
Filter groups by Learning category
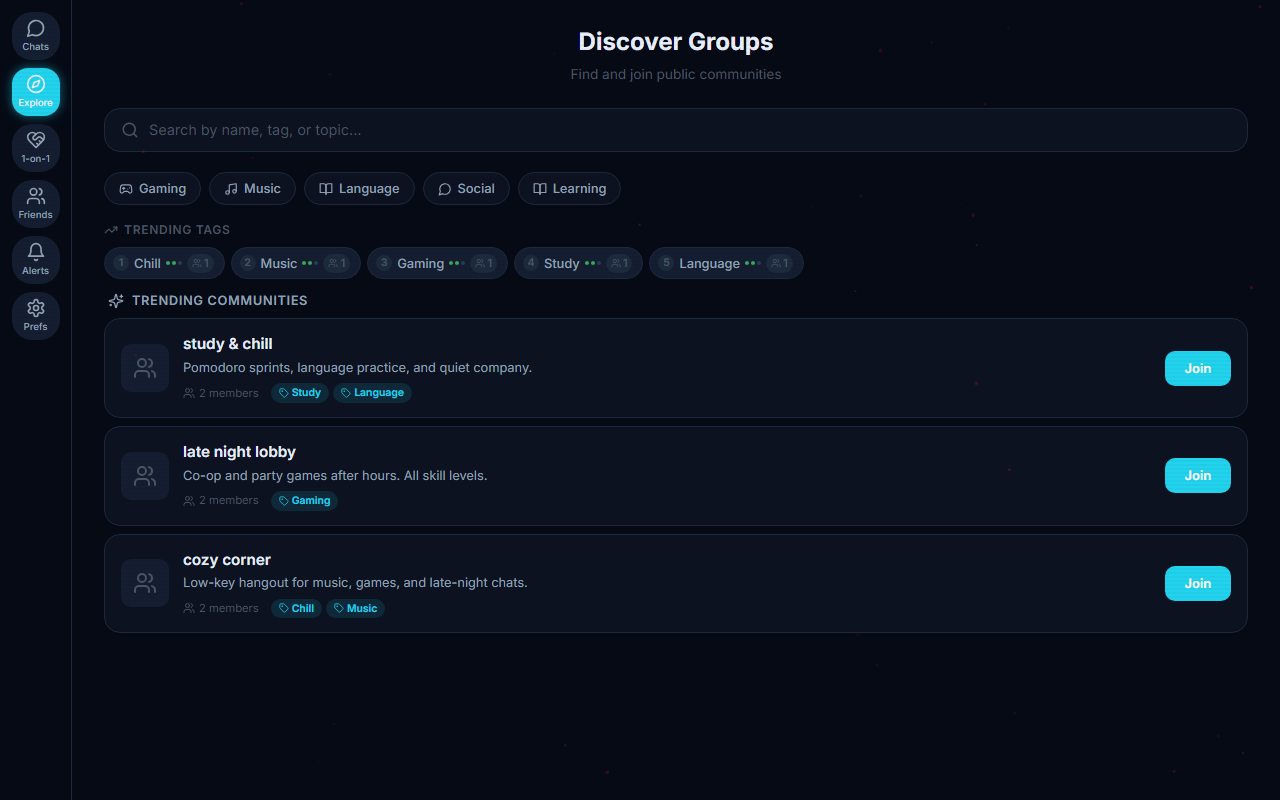tap(569, 189)
